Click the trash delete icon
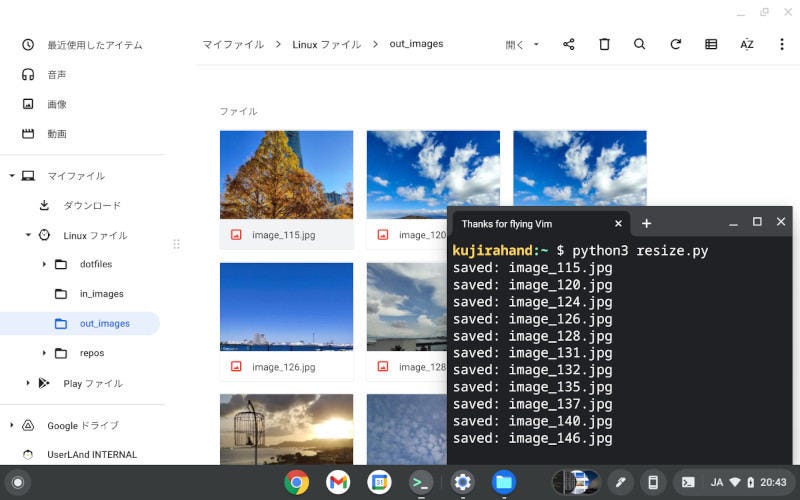Viewport: 800px width, 500px height. pyautogui.click(x=604, y=44)
